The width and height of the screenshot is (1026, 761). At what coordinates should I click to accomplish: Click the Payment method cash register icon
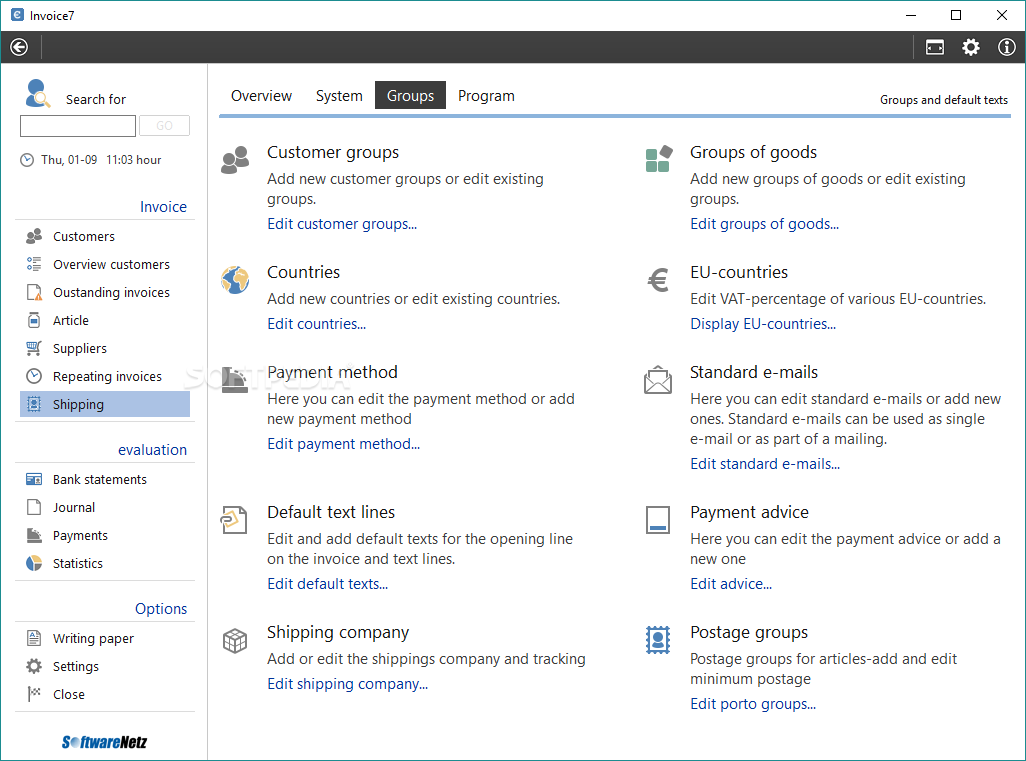(x=235, y=380)
